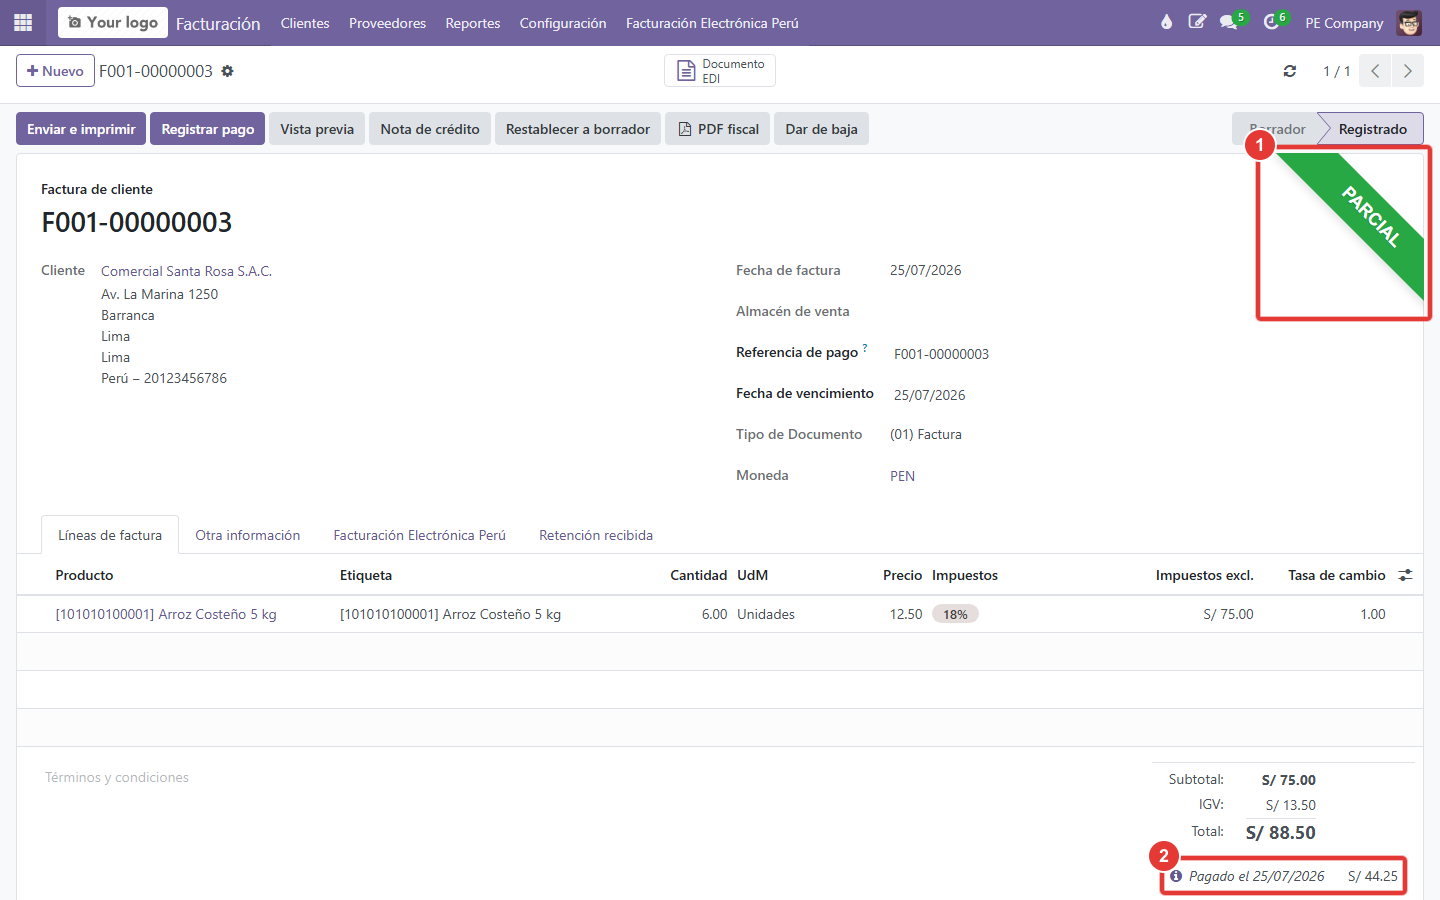This screenshot has width=1440, height=900.
Task: Switch to Otra información tab
Action: (248, 535)
